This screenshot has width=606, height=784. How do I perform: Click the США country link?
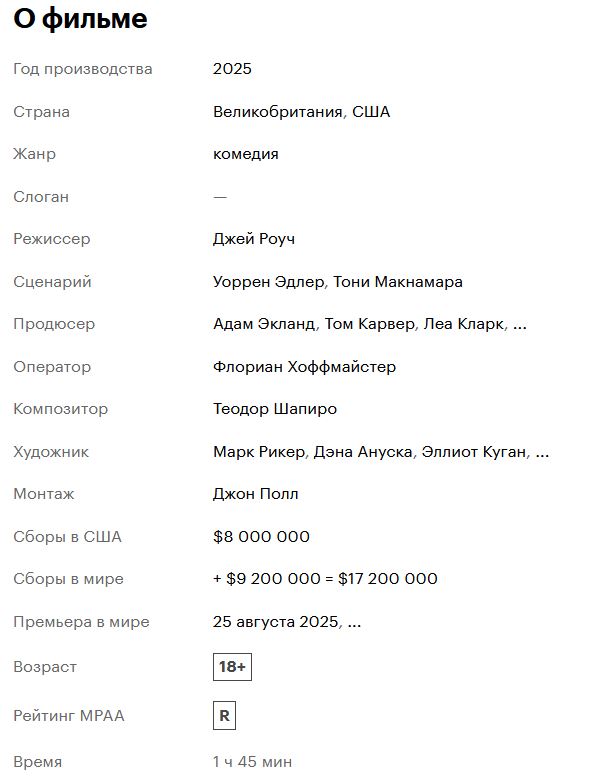(x=370, y=112)
